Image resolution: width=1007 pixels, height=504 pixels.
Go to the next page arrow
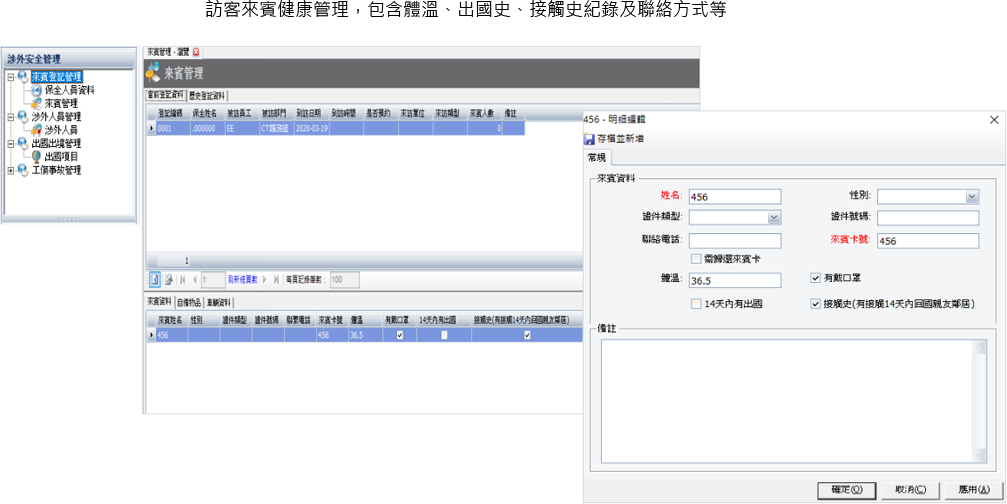263,280
